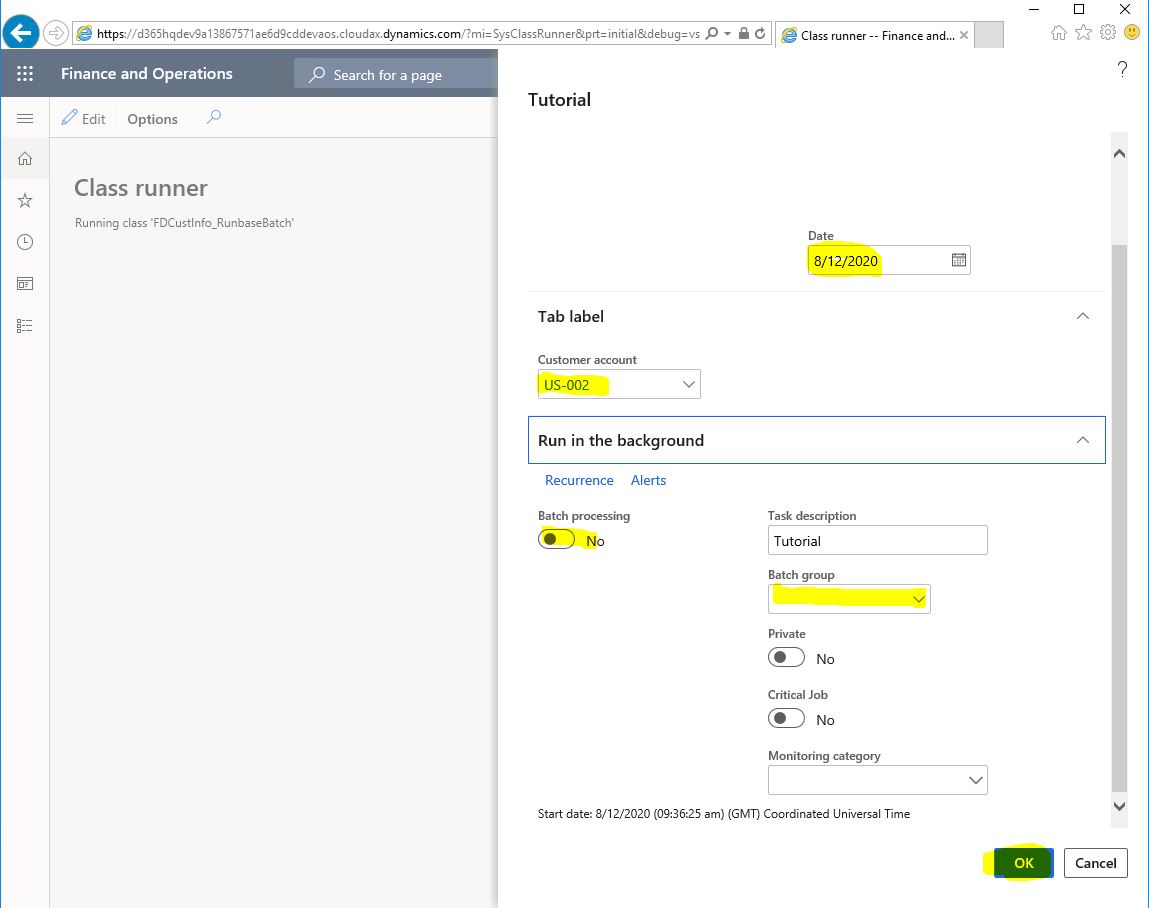Click the action pane search magnifier
Viewport: 1149px width, 908px height.
[214, 117]
